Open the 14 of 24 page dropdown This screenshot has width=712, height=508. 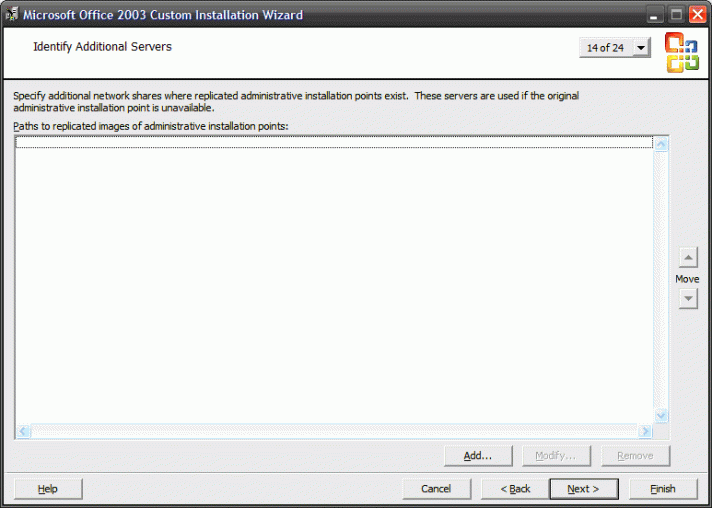coord(615,48)
